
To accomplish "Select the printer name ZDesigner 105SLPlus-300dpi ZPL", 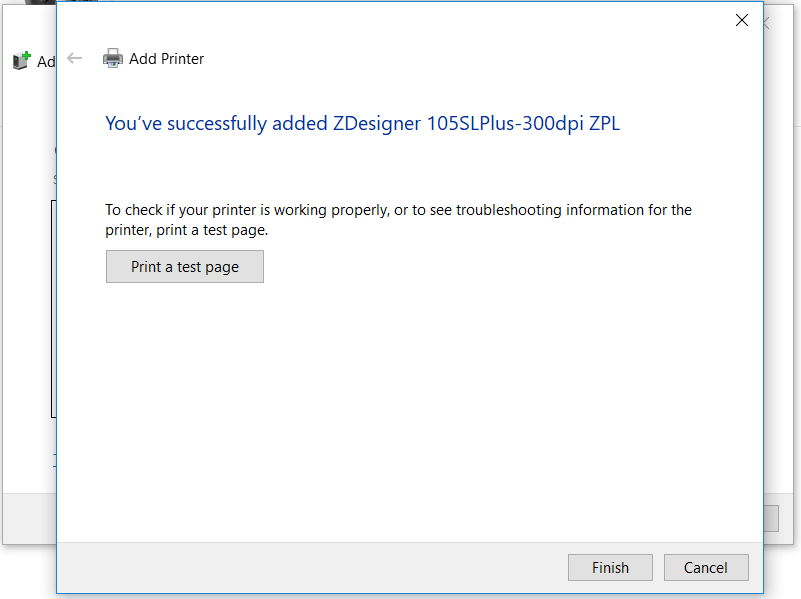I will point(477,123).
